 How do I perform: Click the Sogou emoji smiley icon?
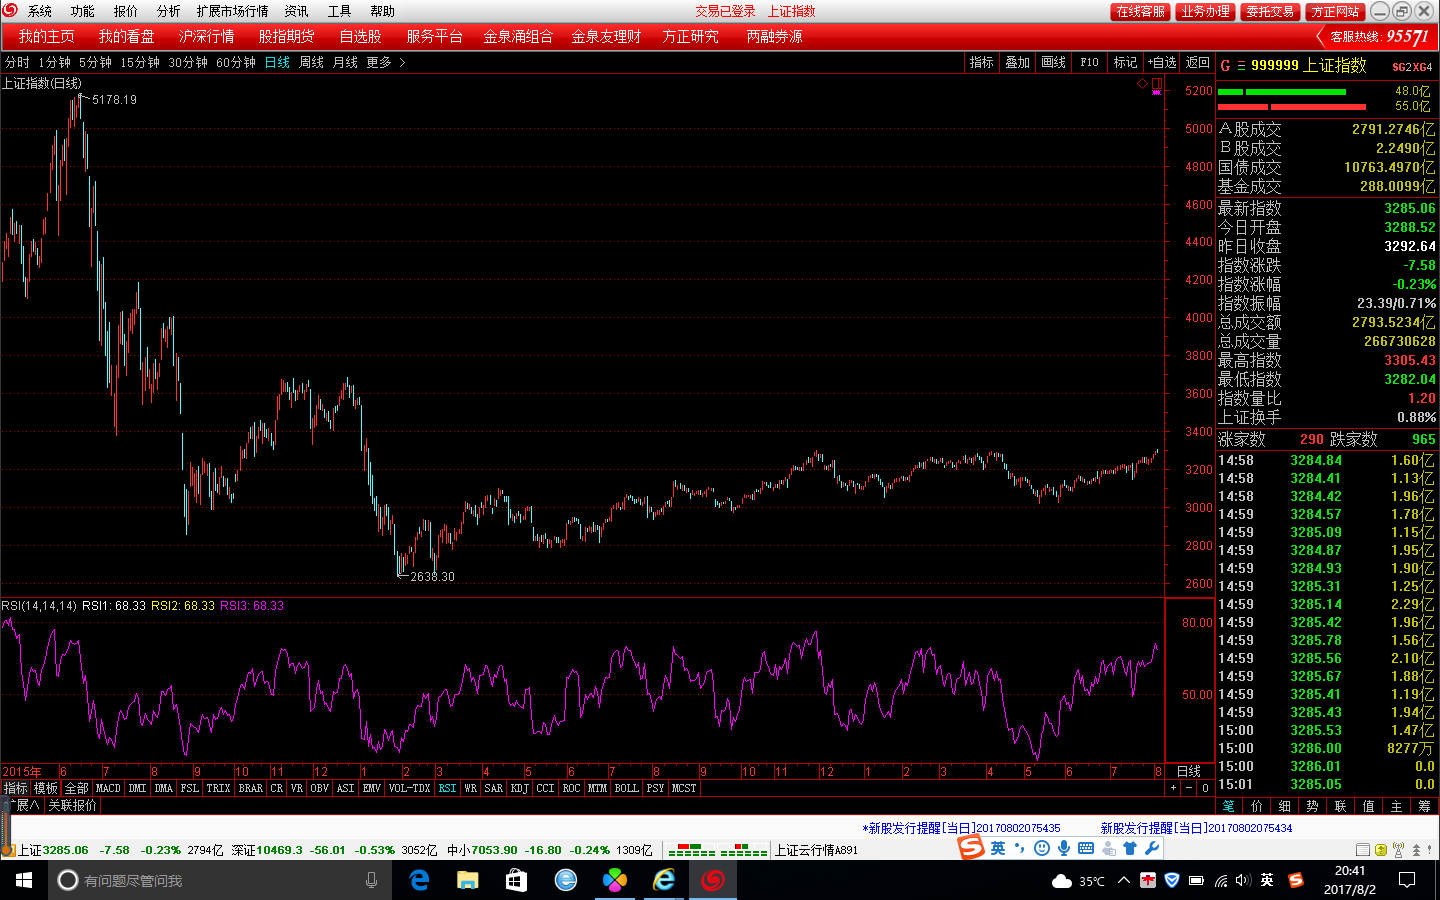tap(1041, 848)
